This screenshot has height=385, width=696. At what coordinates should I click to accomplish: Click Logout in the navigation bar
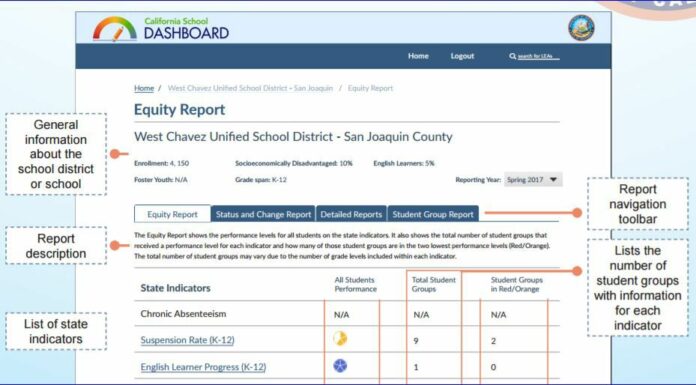pos(462,56)
